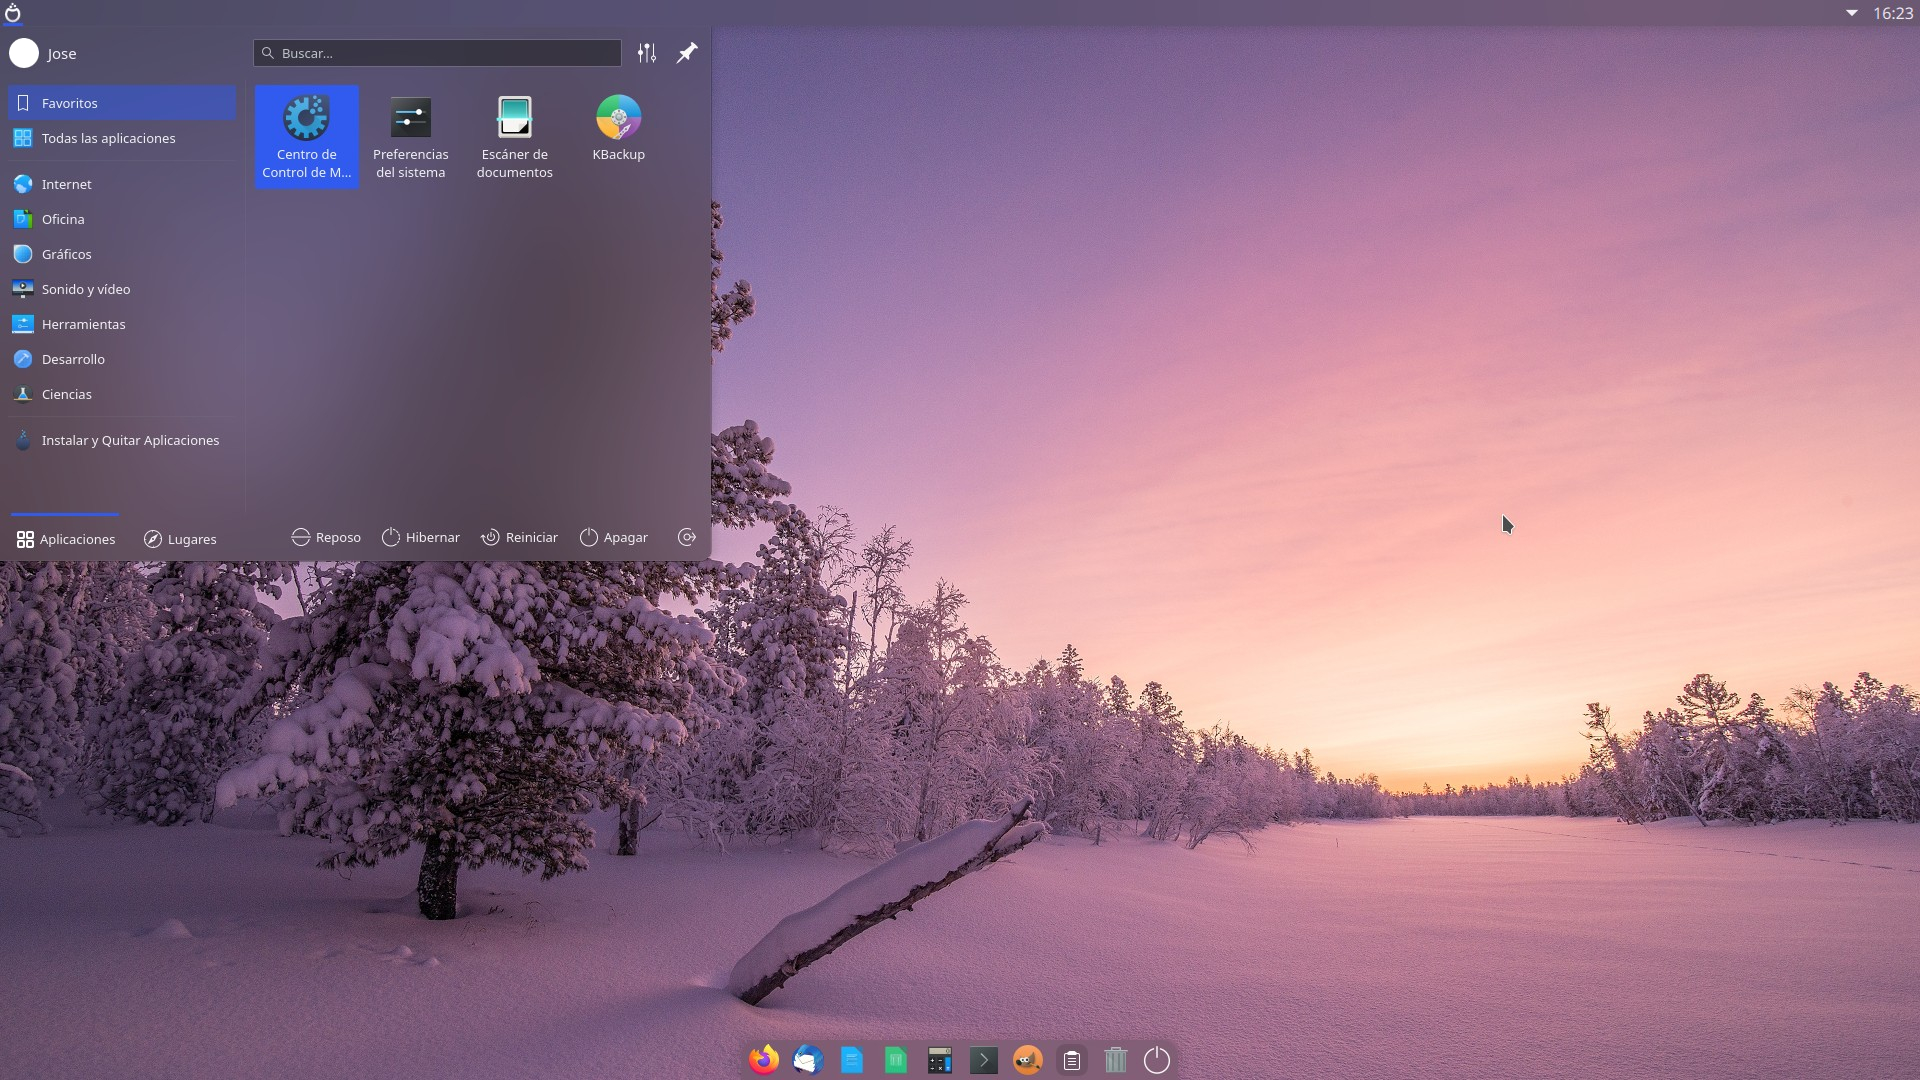Click the power icon at taskbar end
This screenshot has width=1920, height=1080.
[x=1155, y=1060]
